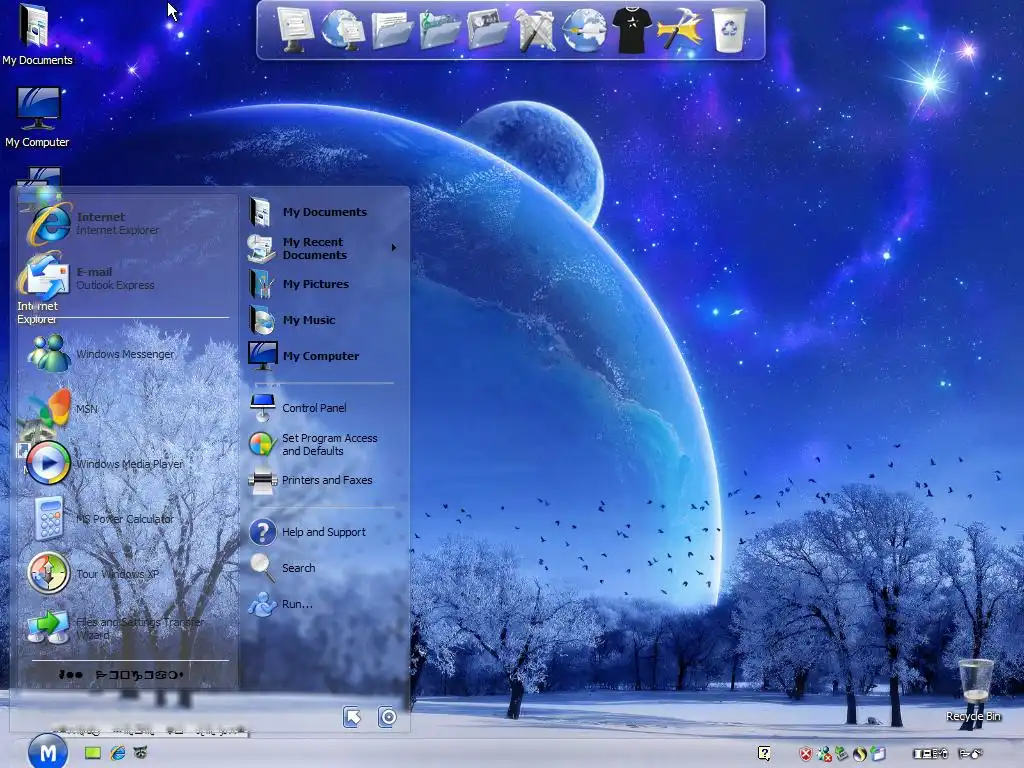Click the raccoon quick launch icon

point(140,752)
